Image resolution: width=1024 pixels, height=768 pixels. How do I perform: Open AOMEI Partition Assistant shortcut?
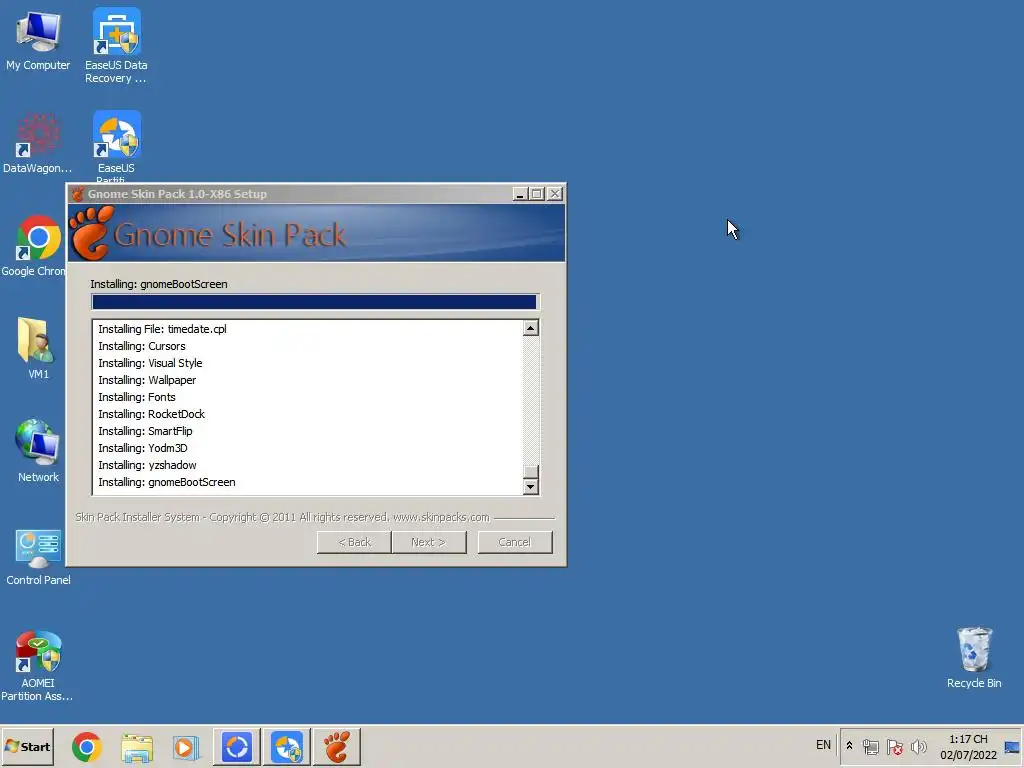(37, 666)
